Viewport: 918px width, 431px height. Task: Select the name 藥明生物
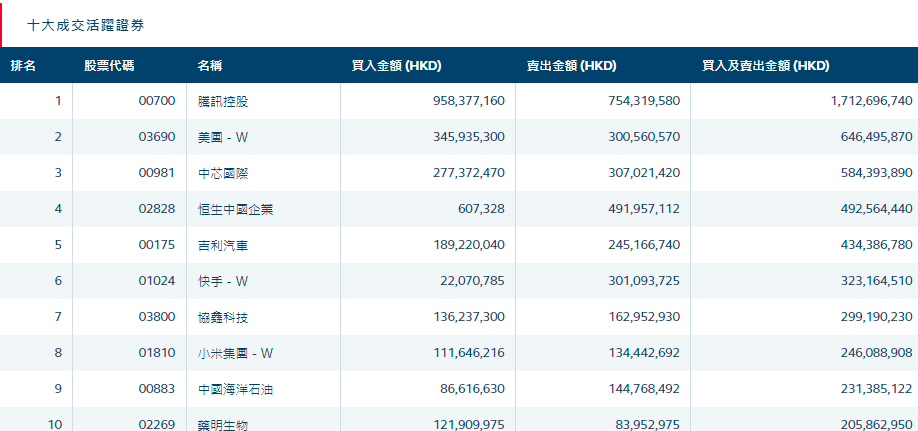223,425
